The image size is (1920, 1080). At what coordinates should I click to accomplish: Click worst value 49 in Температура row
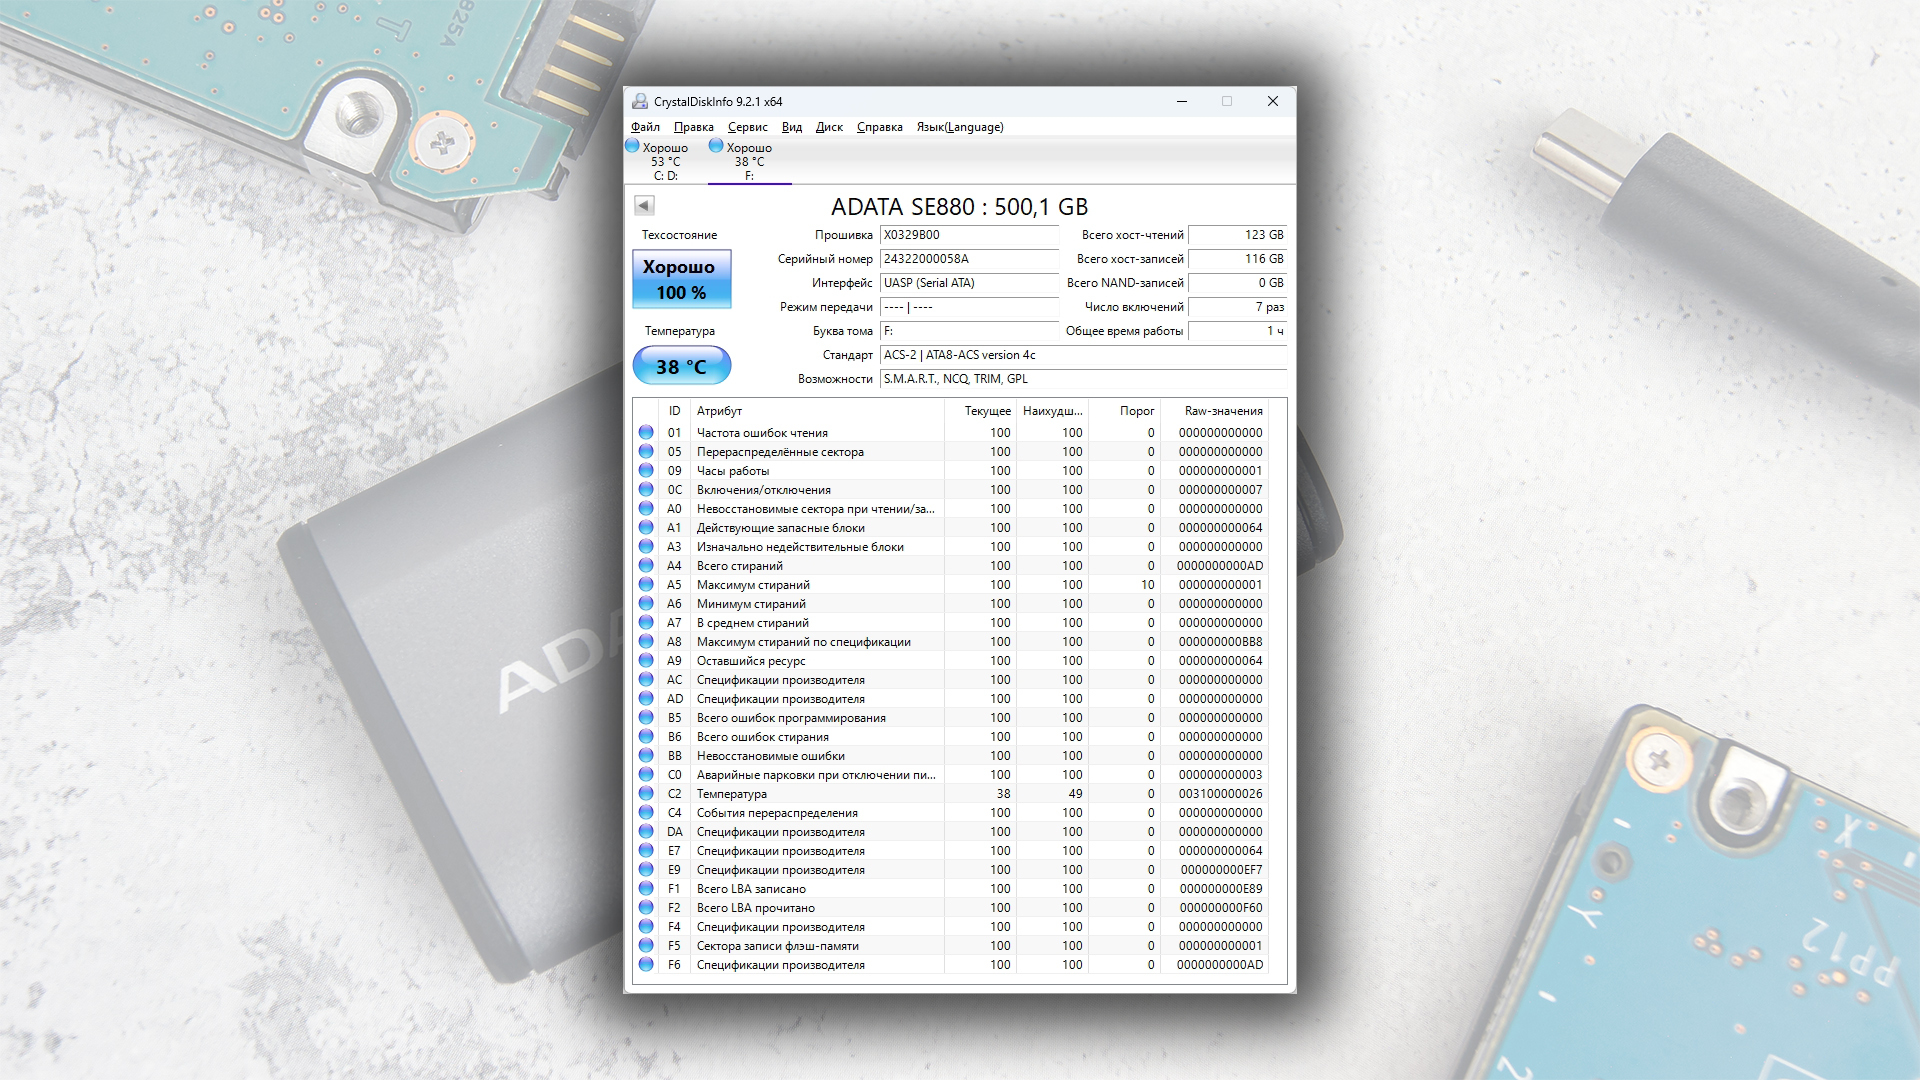pos(1075,794)
